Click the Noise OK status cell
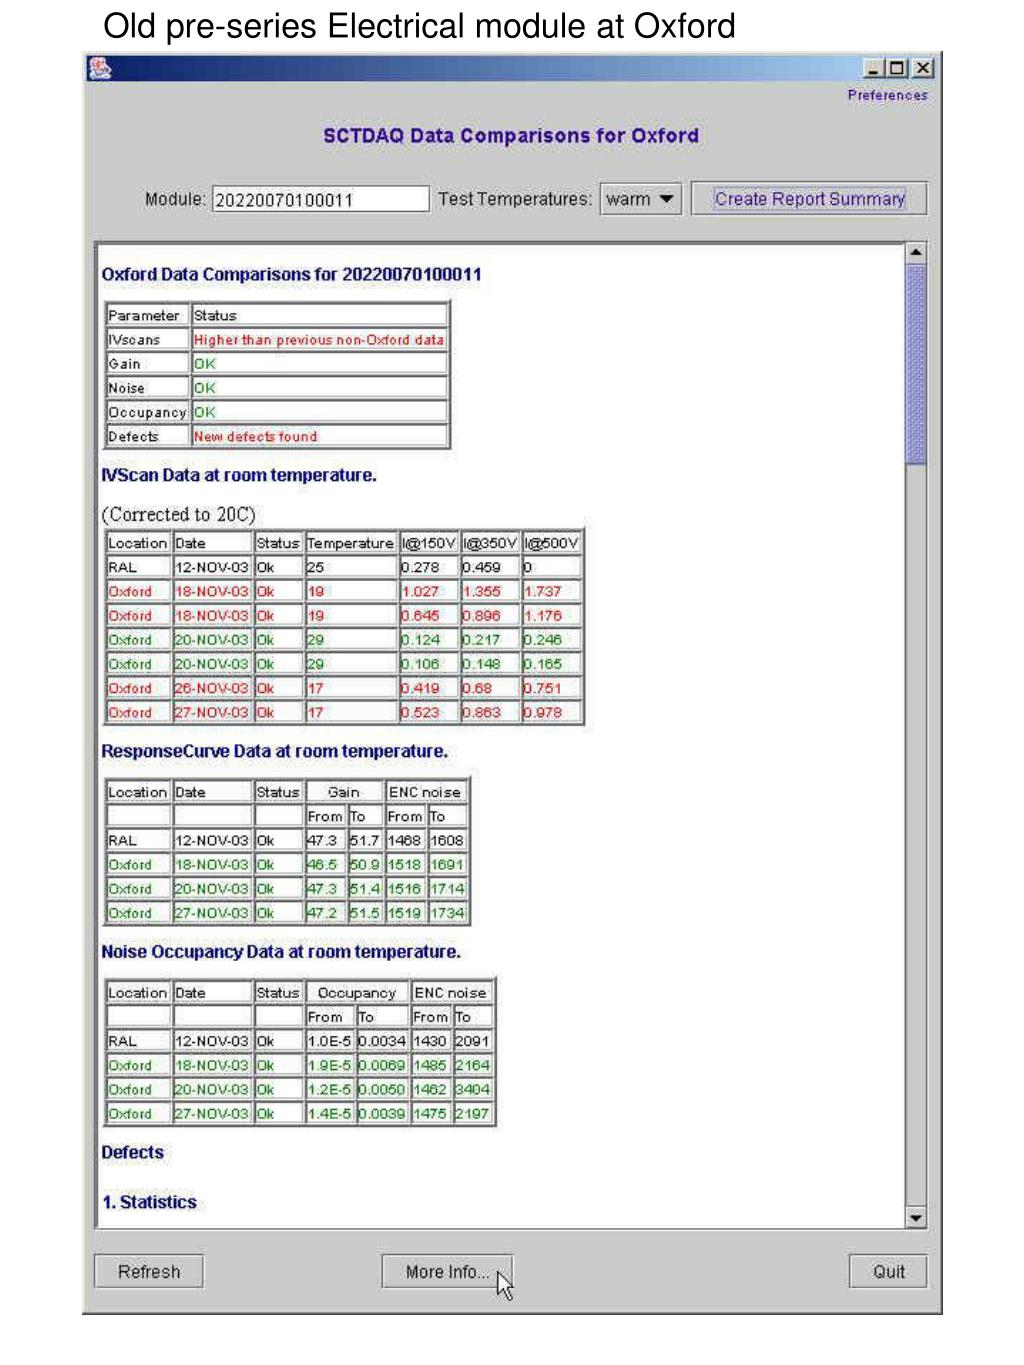The width and height of the screenshot is (1024, 1365). (x=319, y=388)
